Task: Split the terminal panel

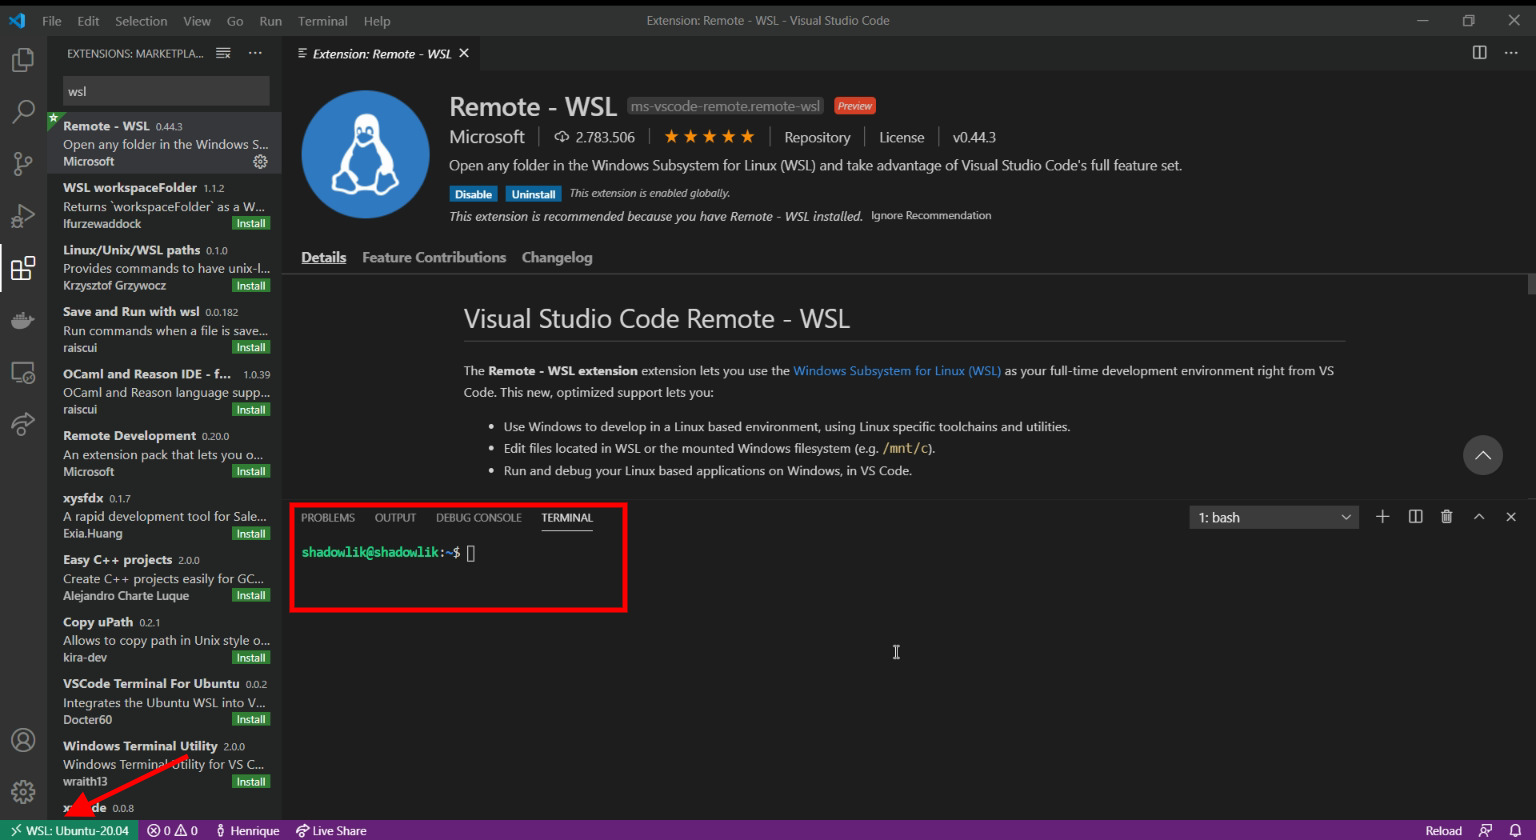Action: [1415, 516]
